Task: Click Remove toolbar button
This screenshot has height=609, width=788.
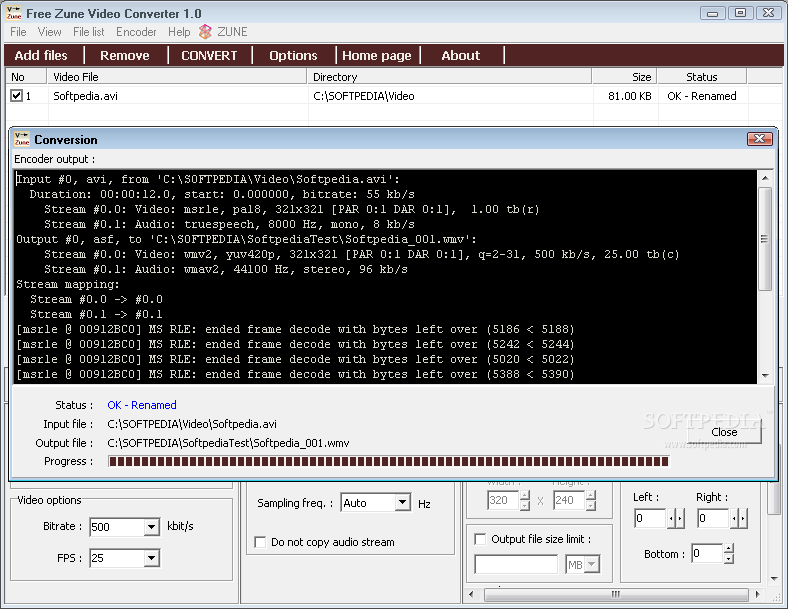Action: click(125, 55)
